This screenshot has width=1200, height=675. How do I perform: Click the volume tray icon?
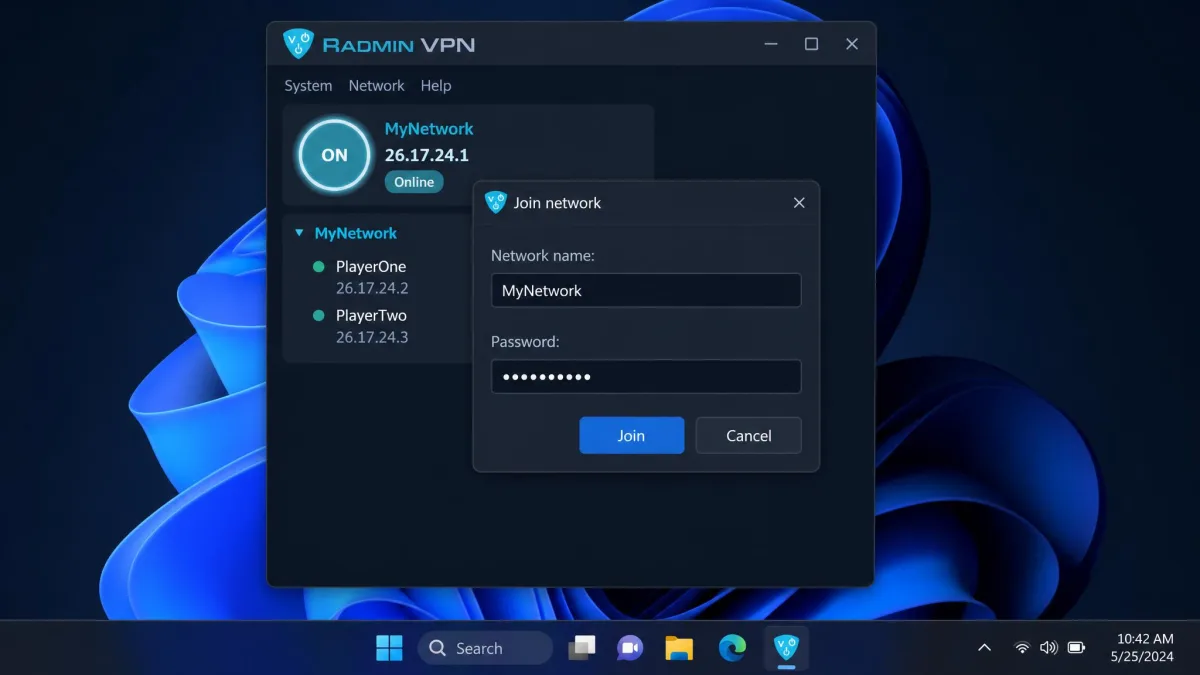click(1049, 648)
